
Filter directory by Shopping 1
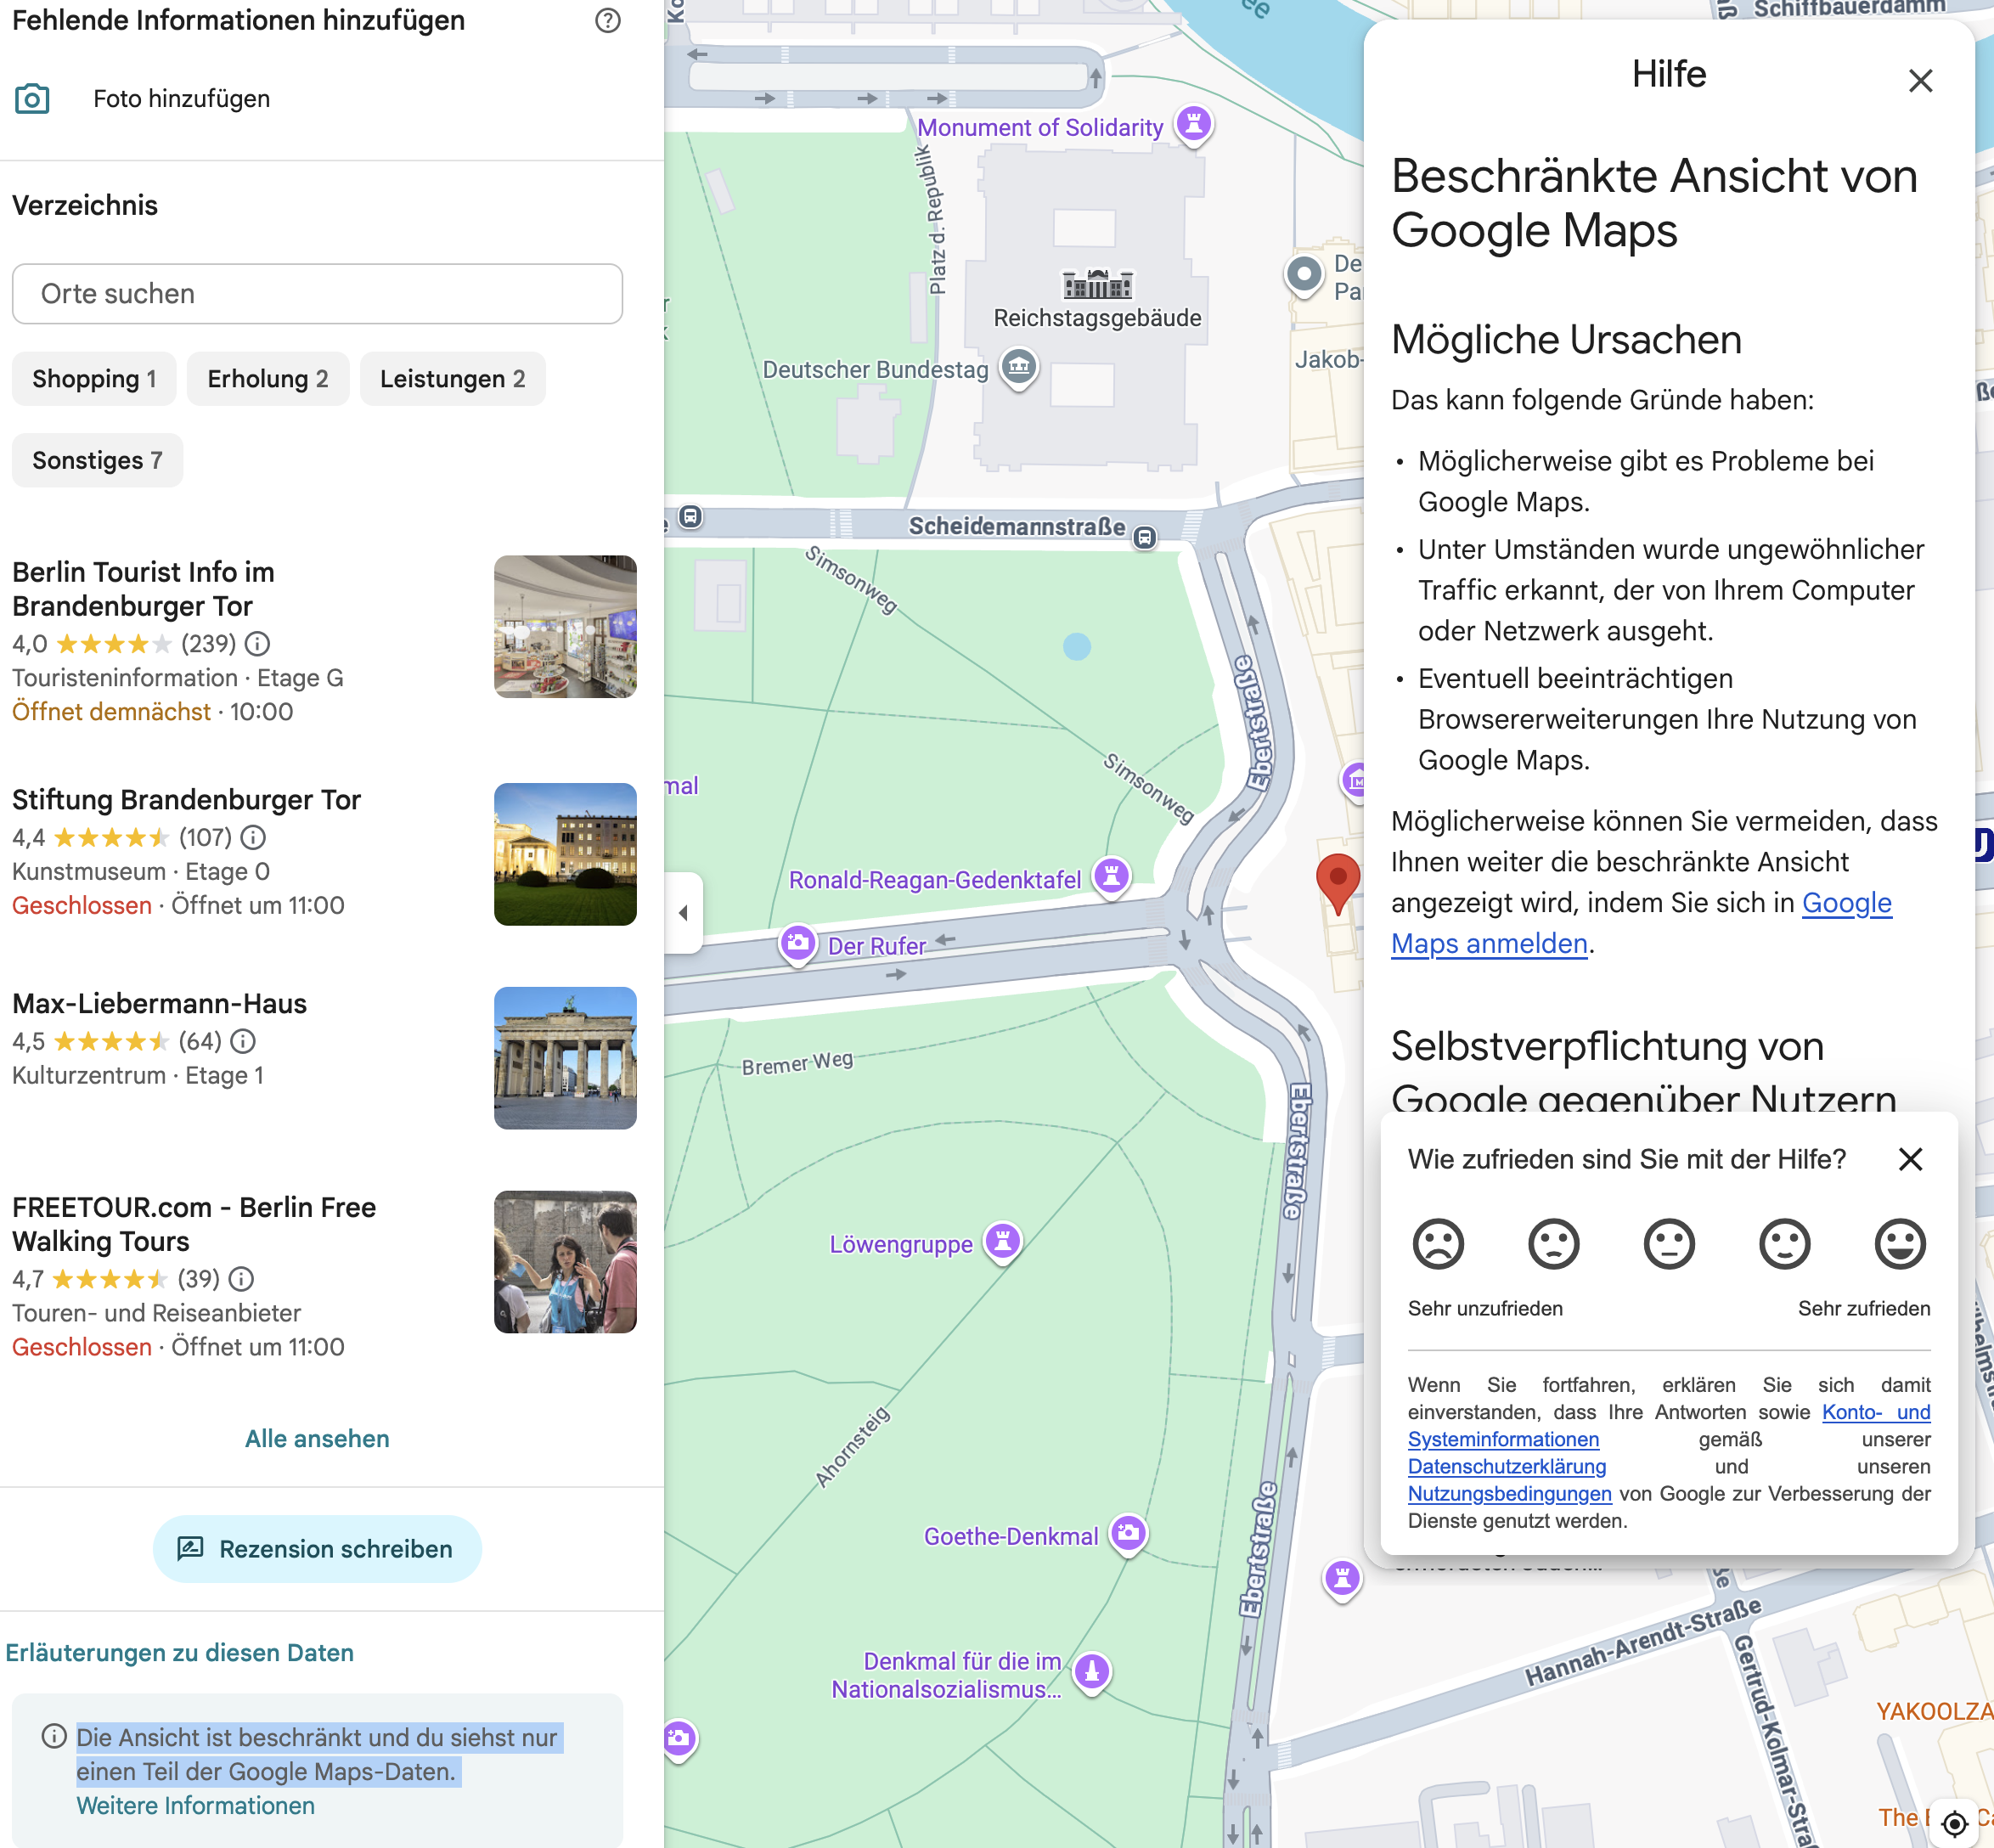click(x=94, y=379)
